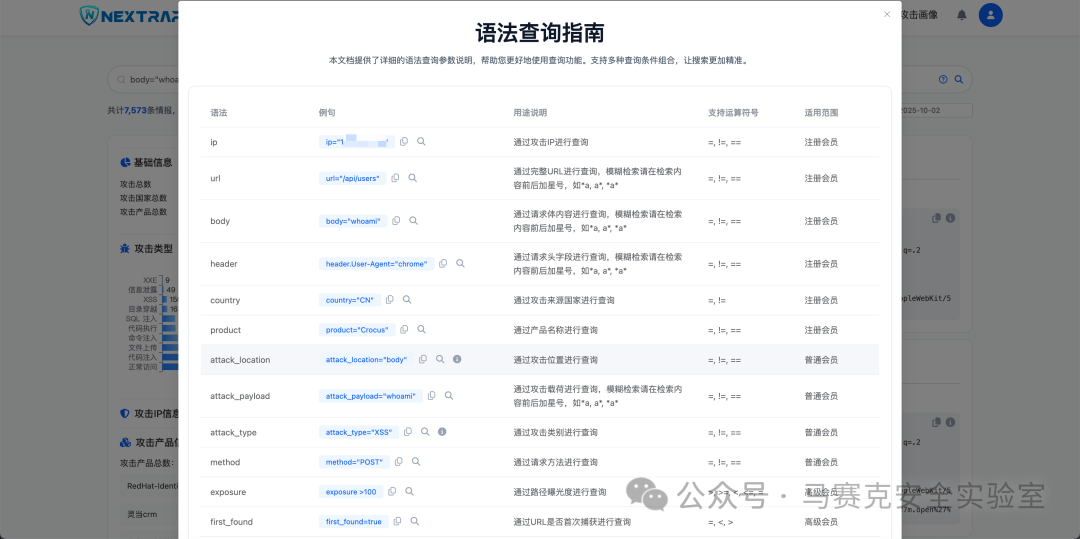Show info for attack_type syntax
1080x539 pixels.
tap(442, 432)
